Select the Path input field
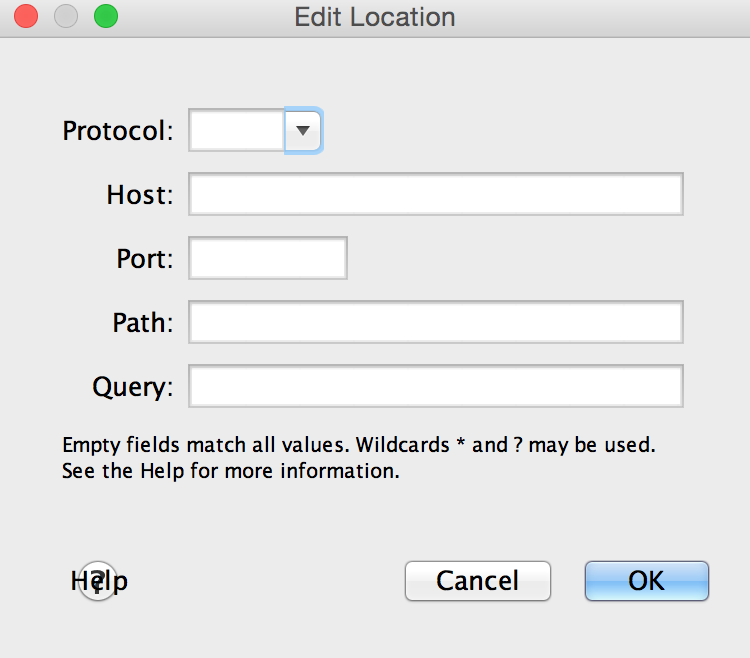Image resolution: width=750 pixels, height=658 pixels. coord(435,322)
